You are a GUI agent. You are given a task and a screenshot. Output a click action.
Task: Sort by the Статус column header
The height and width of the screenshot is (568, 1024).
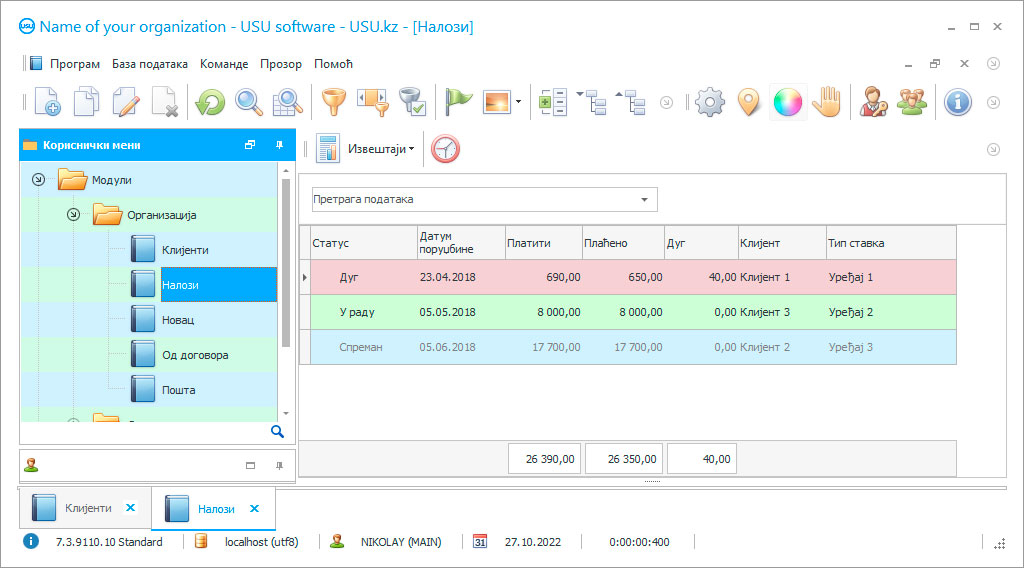point(358,243)
